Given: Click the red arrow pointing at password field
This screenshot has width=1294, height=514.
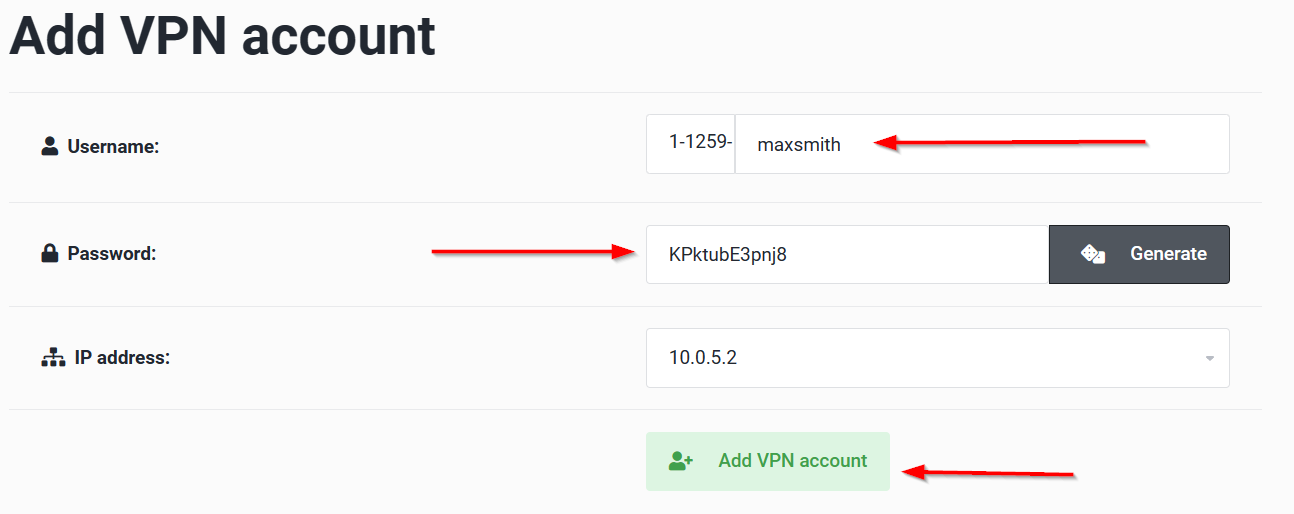Looking at the screenshot, I should [534, 252].
